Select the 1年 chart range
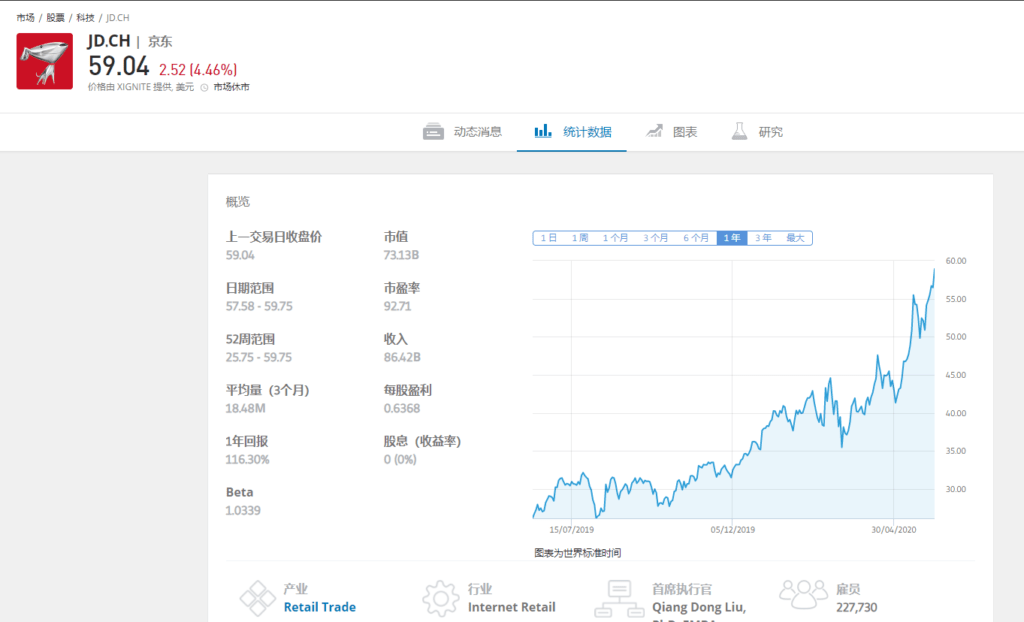1024x622 pixels. point(731,238)
